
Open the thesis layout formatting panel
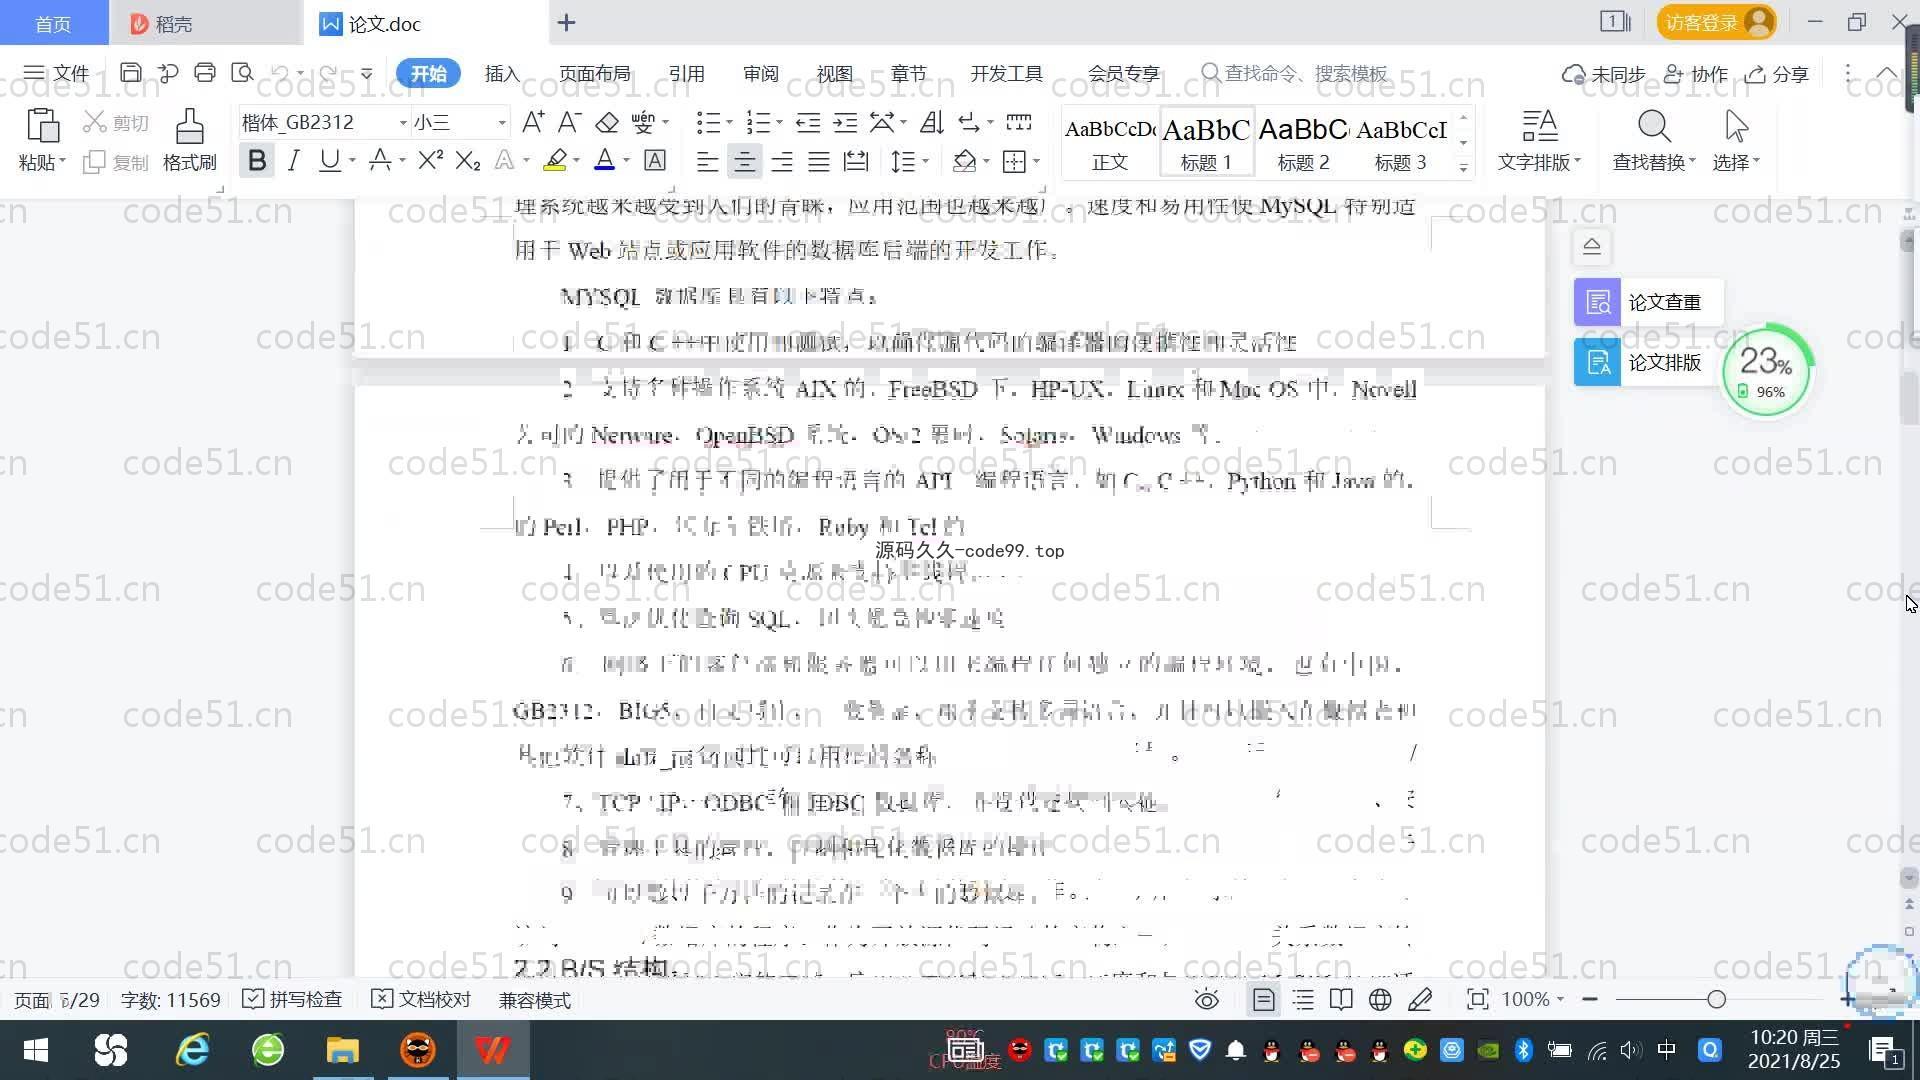click(x=1648, y=362)
